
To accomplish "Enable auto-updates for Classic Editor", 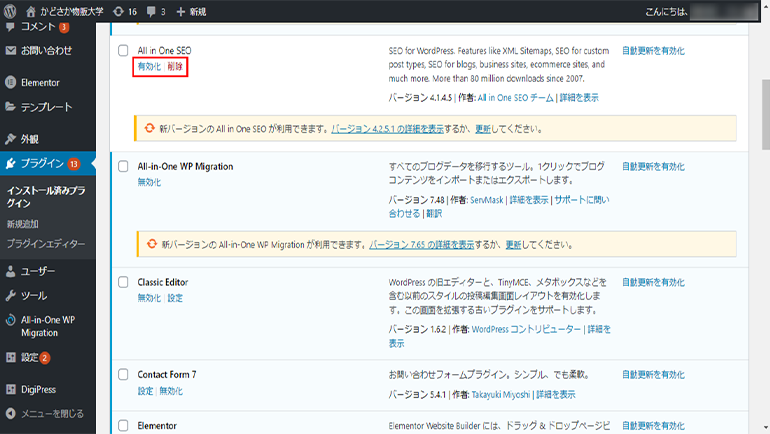I will coord(653,282).
